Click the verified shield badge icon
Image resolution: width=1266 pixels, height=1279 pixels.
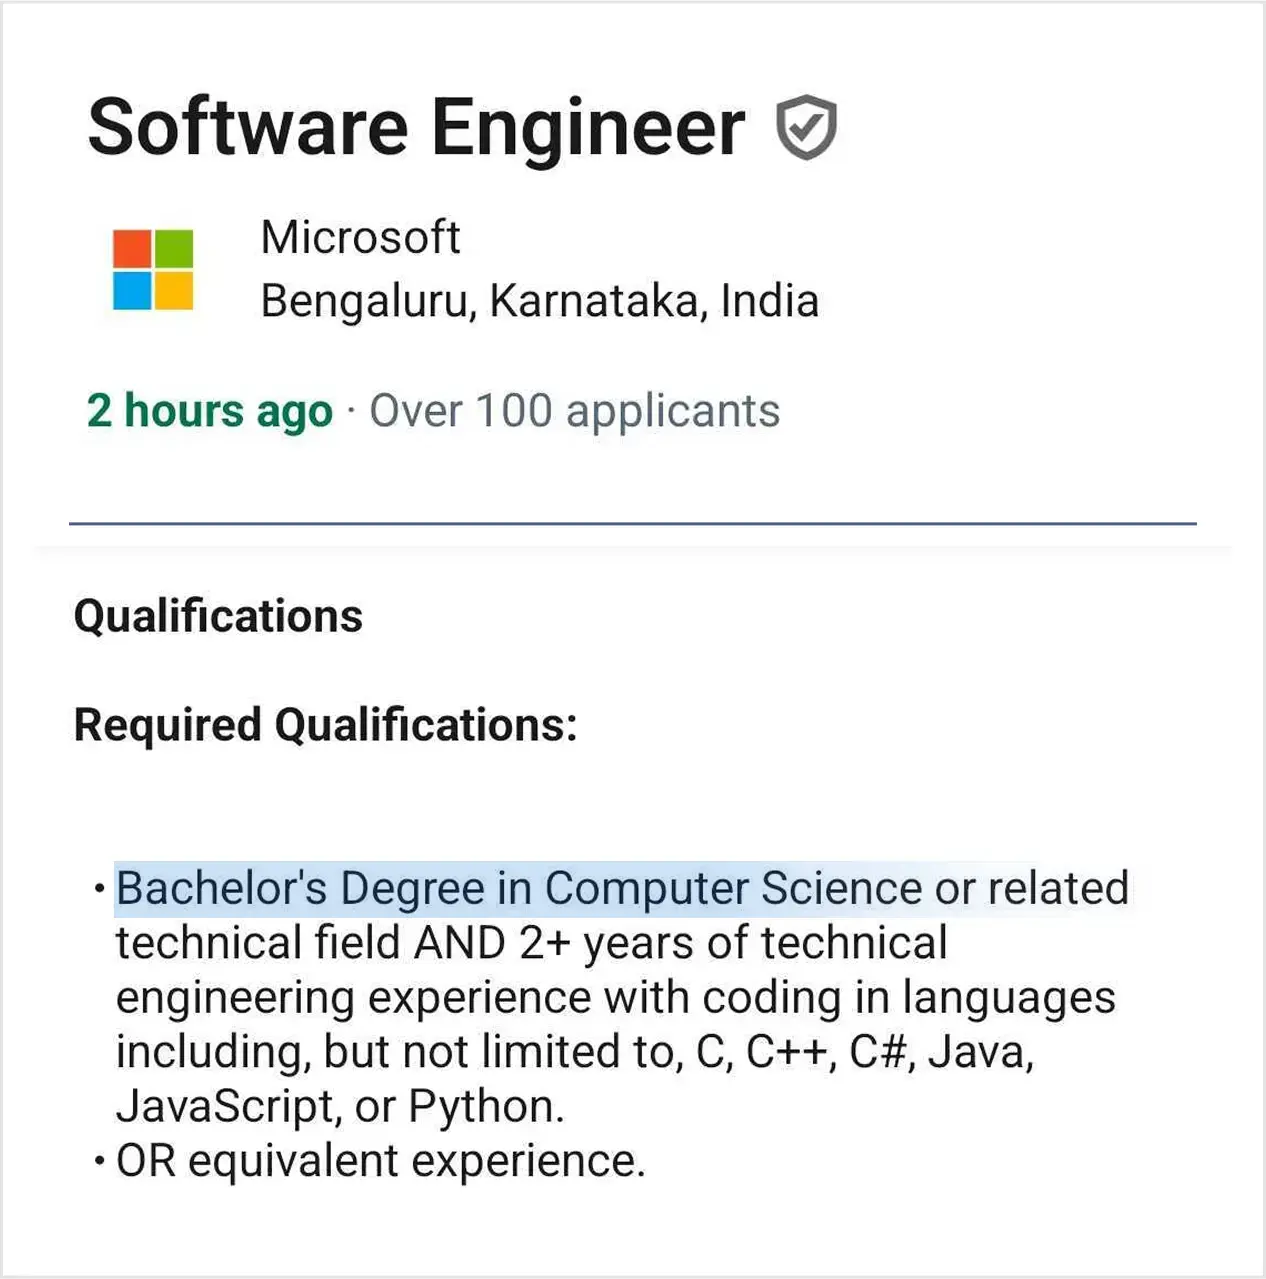click(806, 128)
